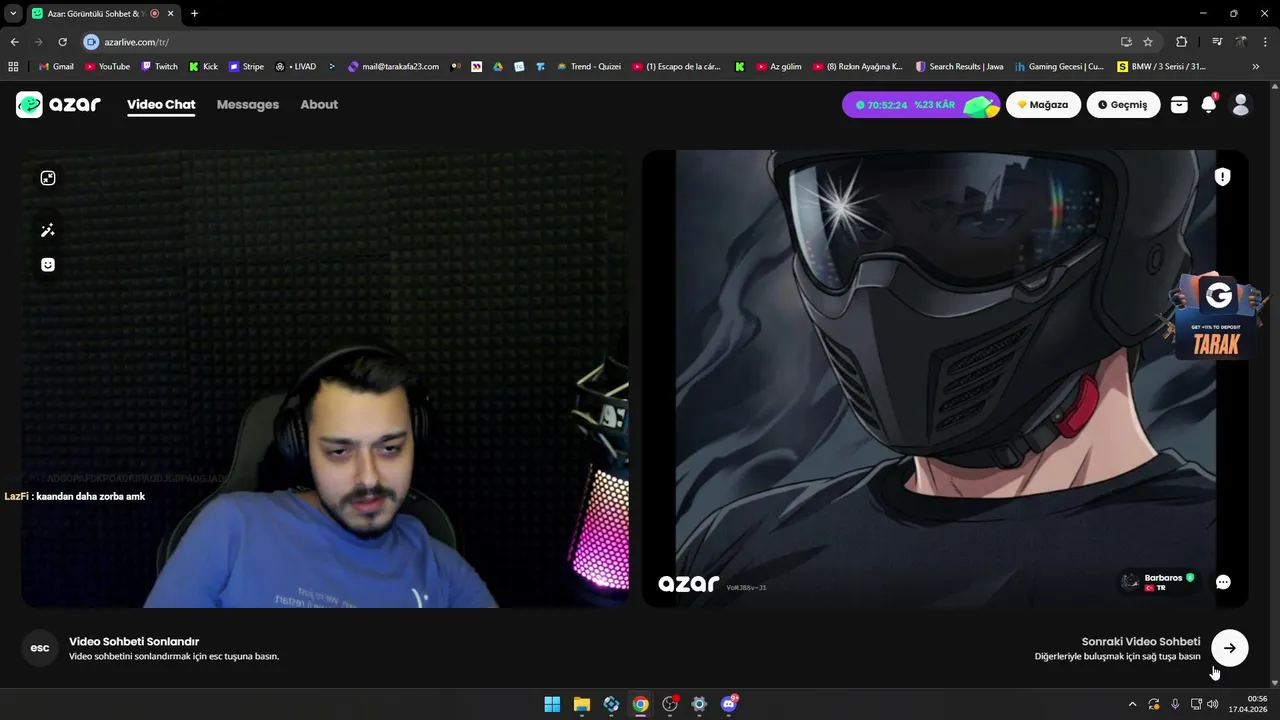Image resolution: width=1280 pixels, height=720 pixels.
Task: Open the magic wand effects tool
Action: [48, 231]
